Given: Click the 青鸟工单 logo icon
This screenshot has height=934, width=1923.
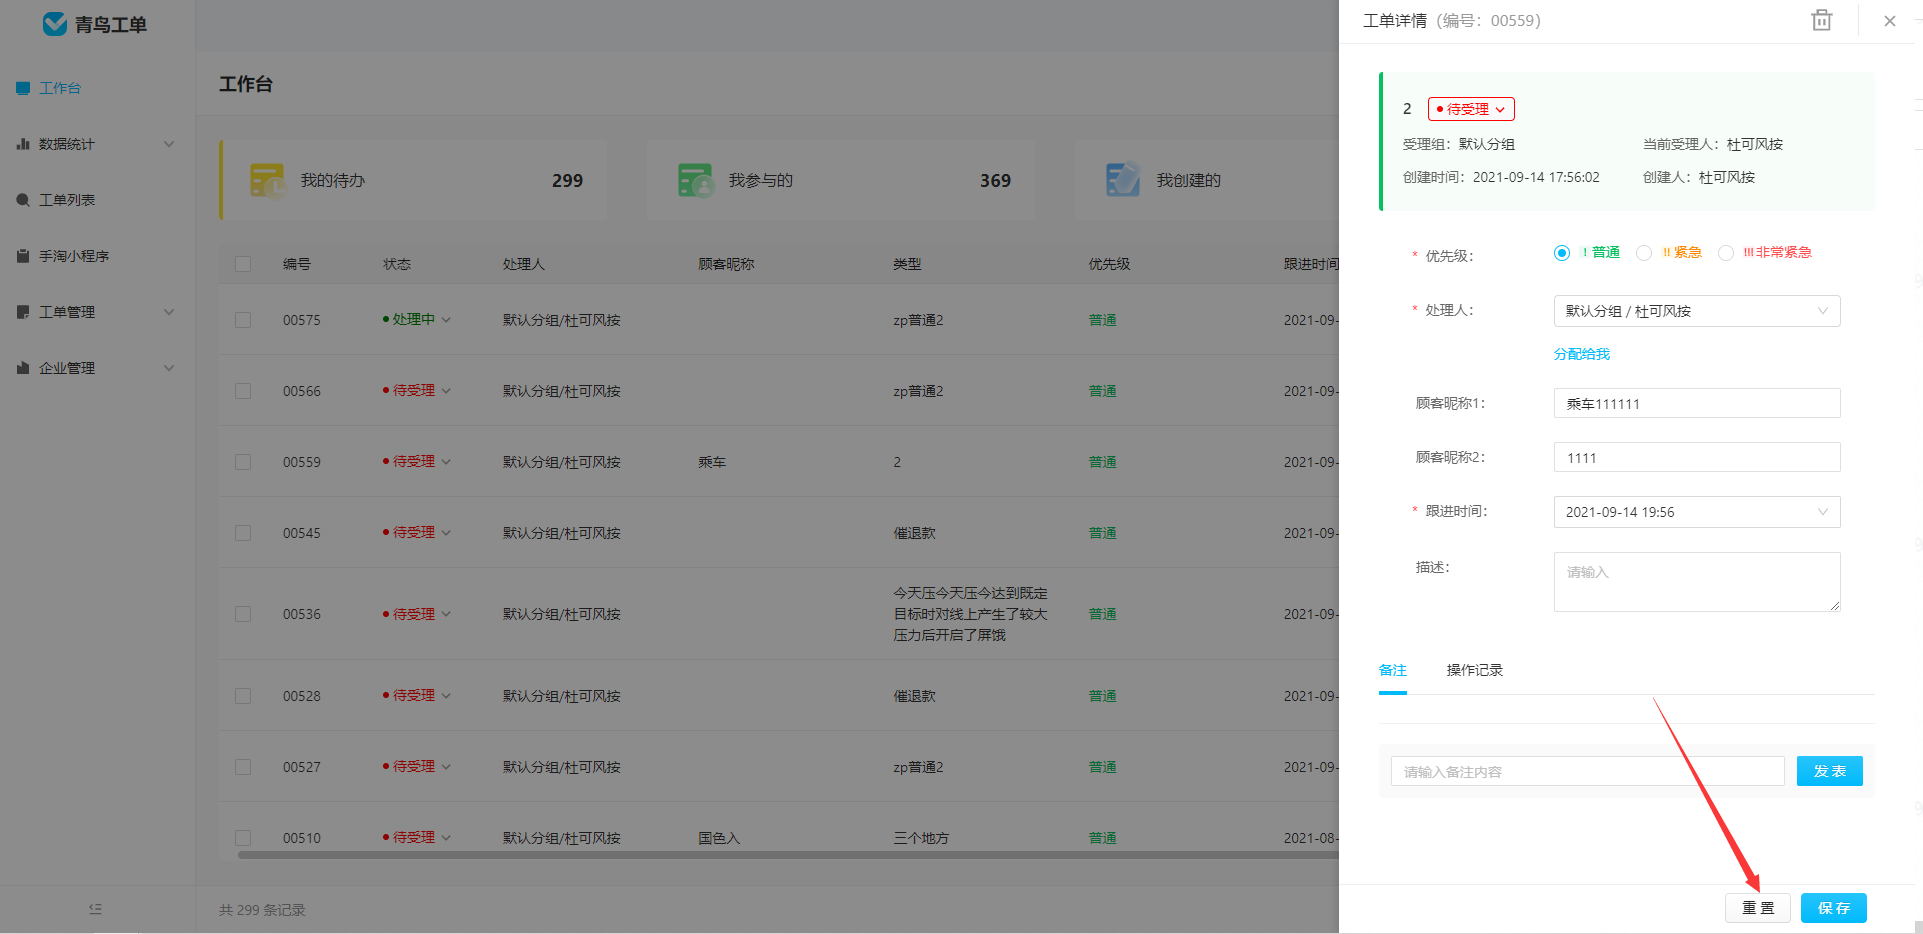Looking at the screenshot, I should pos(55,24).
